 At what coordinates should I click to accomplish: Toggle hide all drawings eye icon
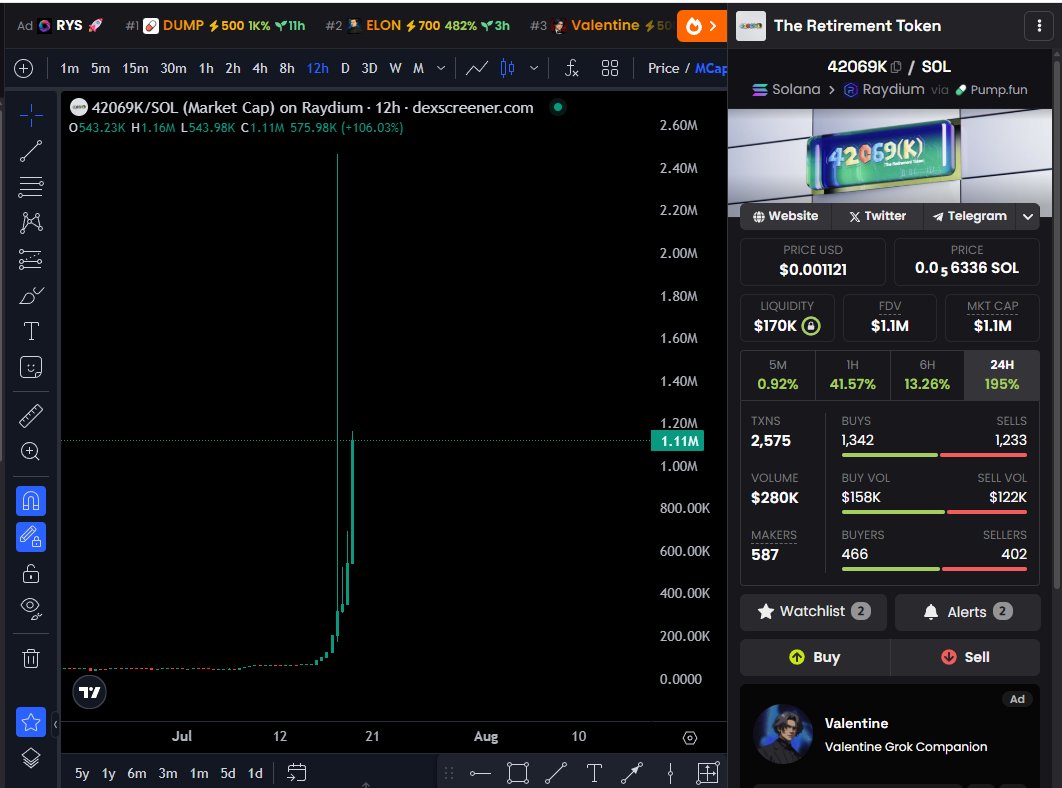click(x=30, y=608)
